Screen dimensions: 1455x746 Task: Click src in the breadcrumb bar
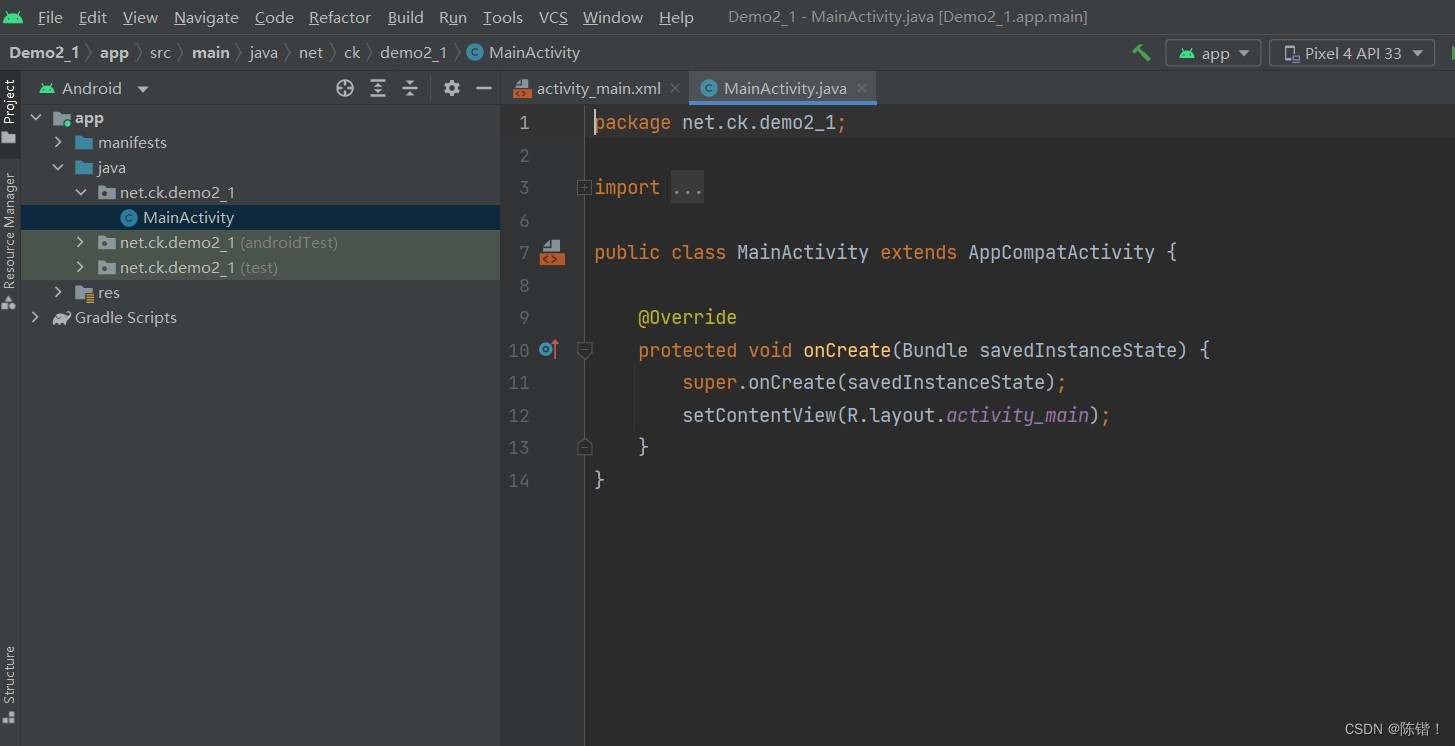(x=160, y=53)
